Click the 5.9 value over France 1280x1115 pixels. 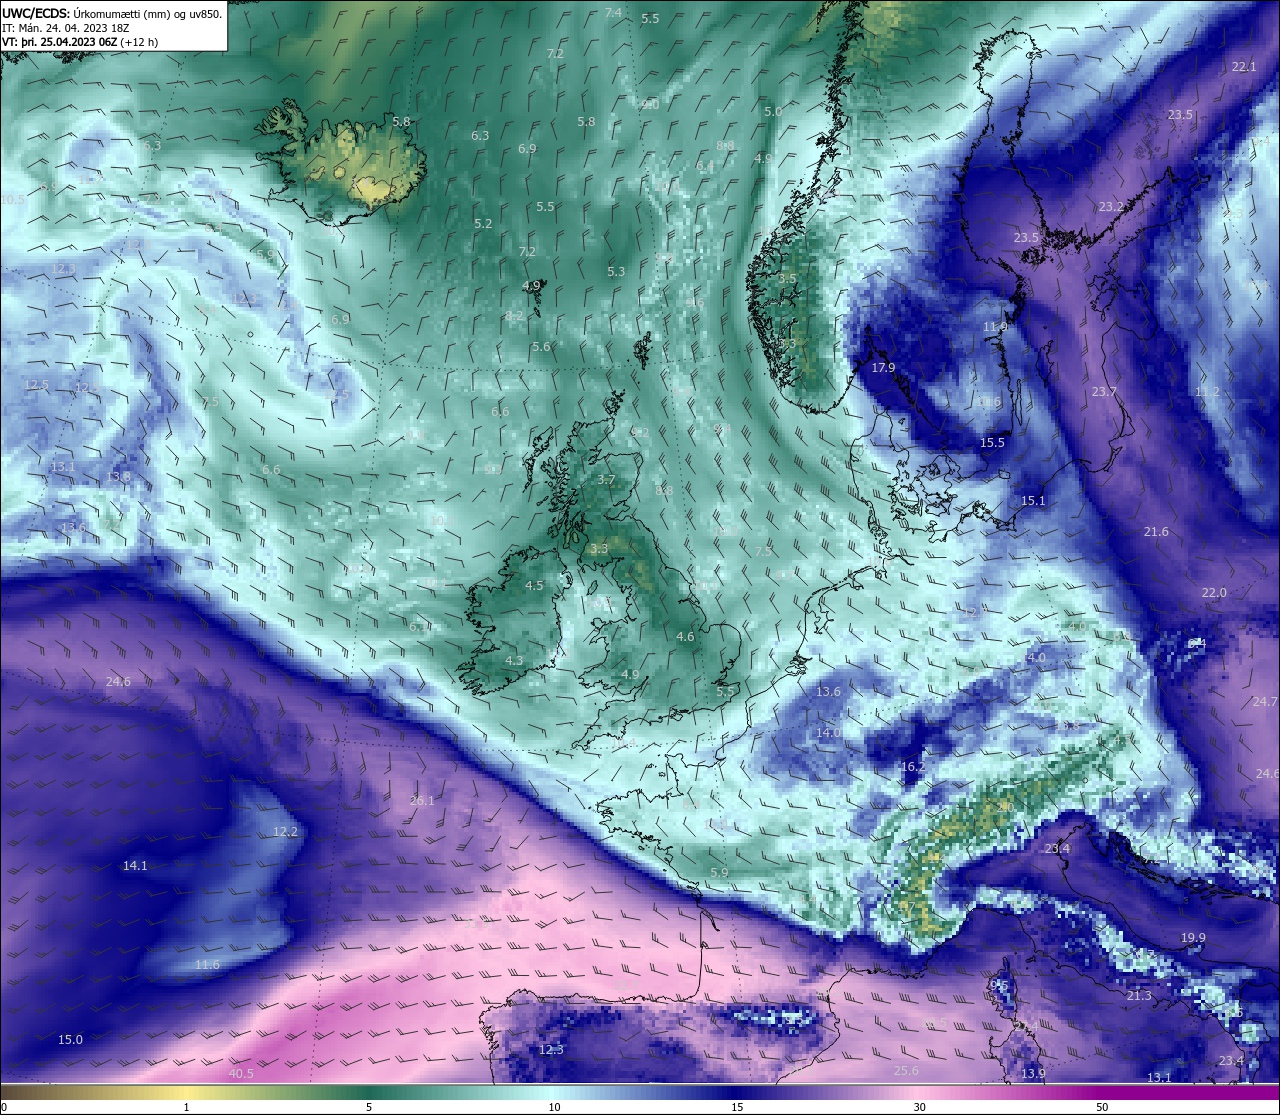719,873
